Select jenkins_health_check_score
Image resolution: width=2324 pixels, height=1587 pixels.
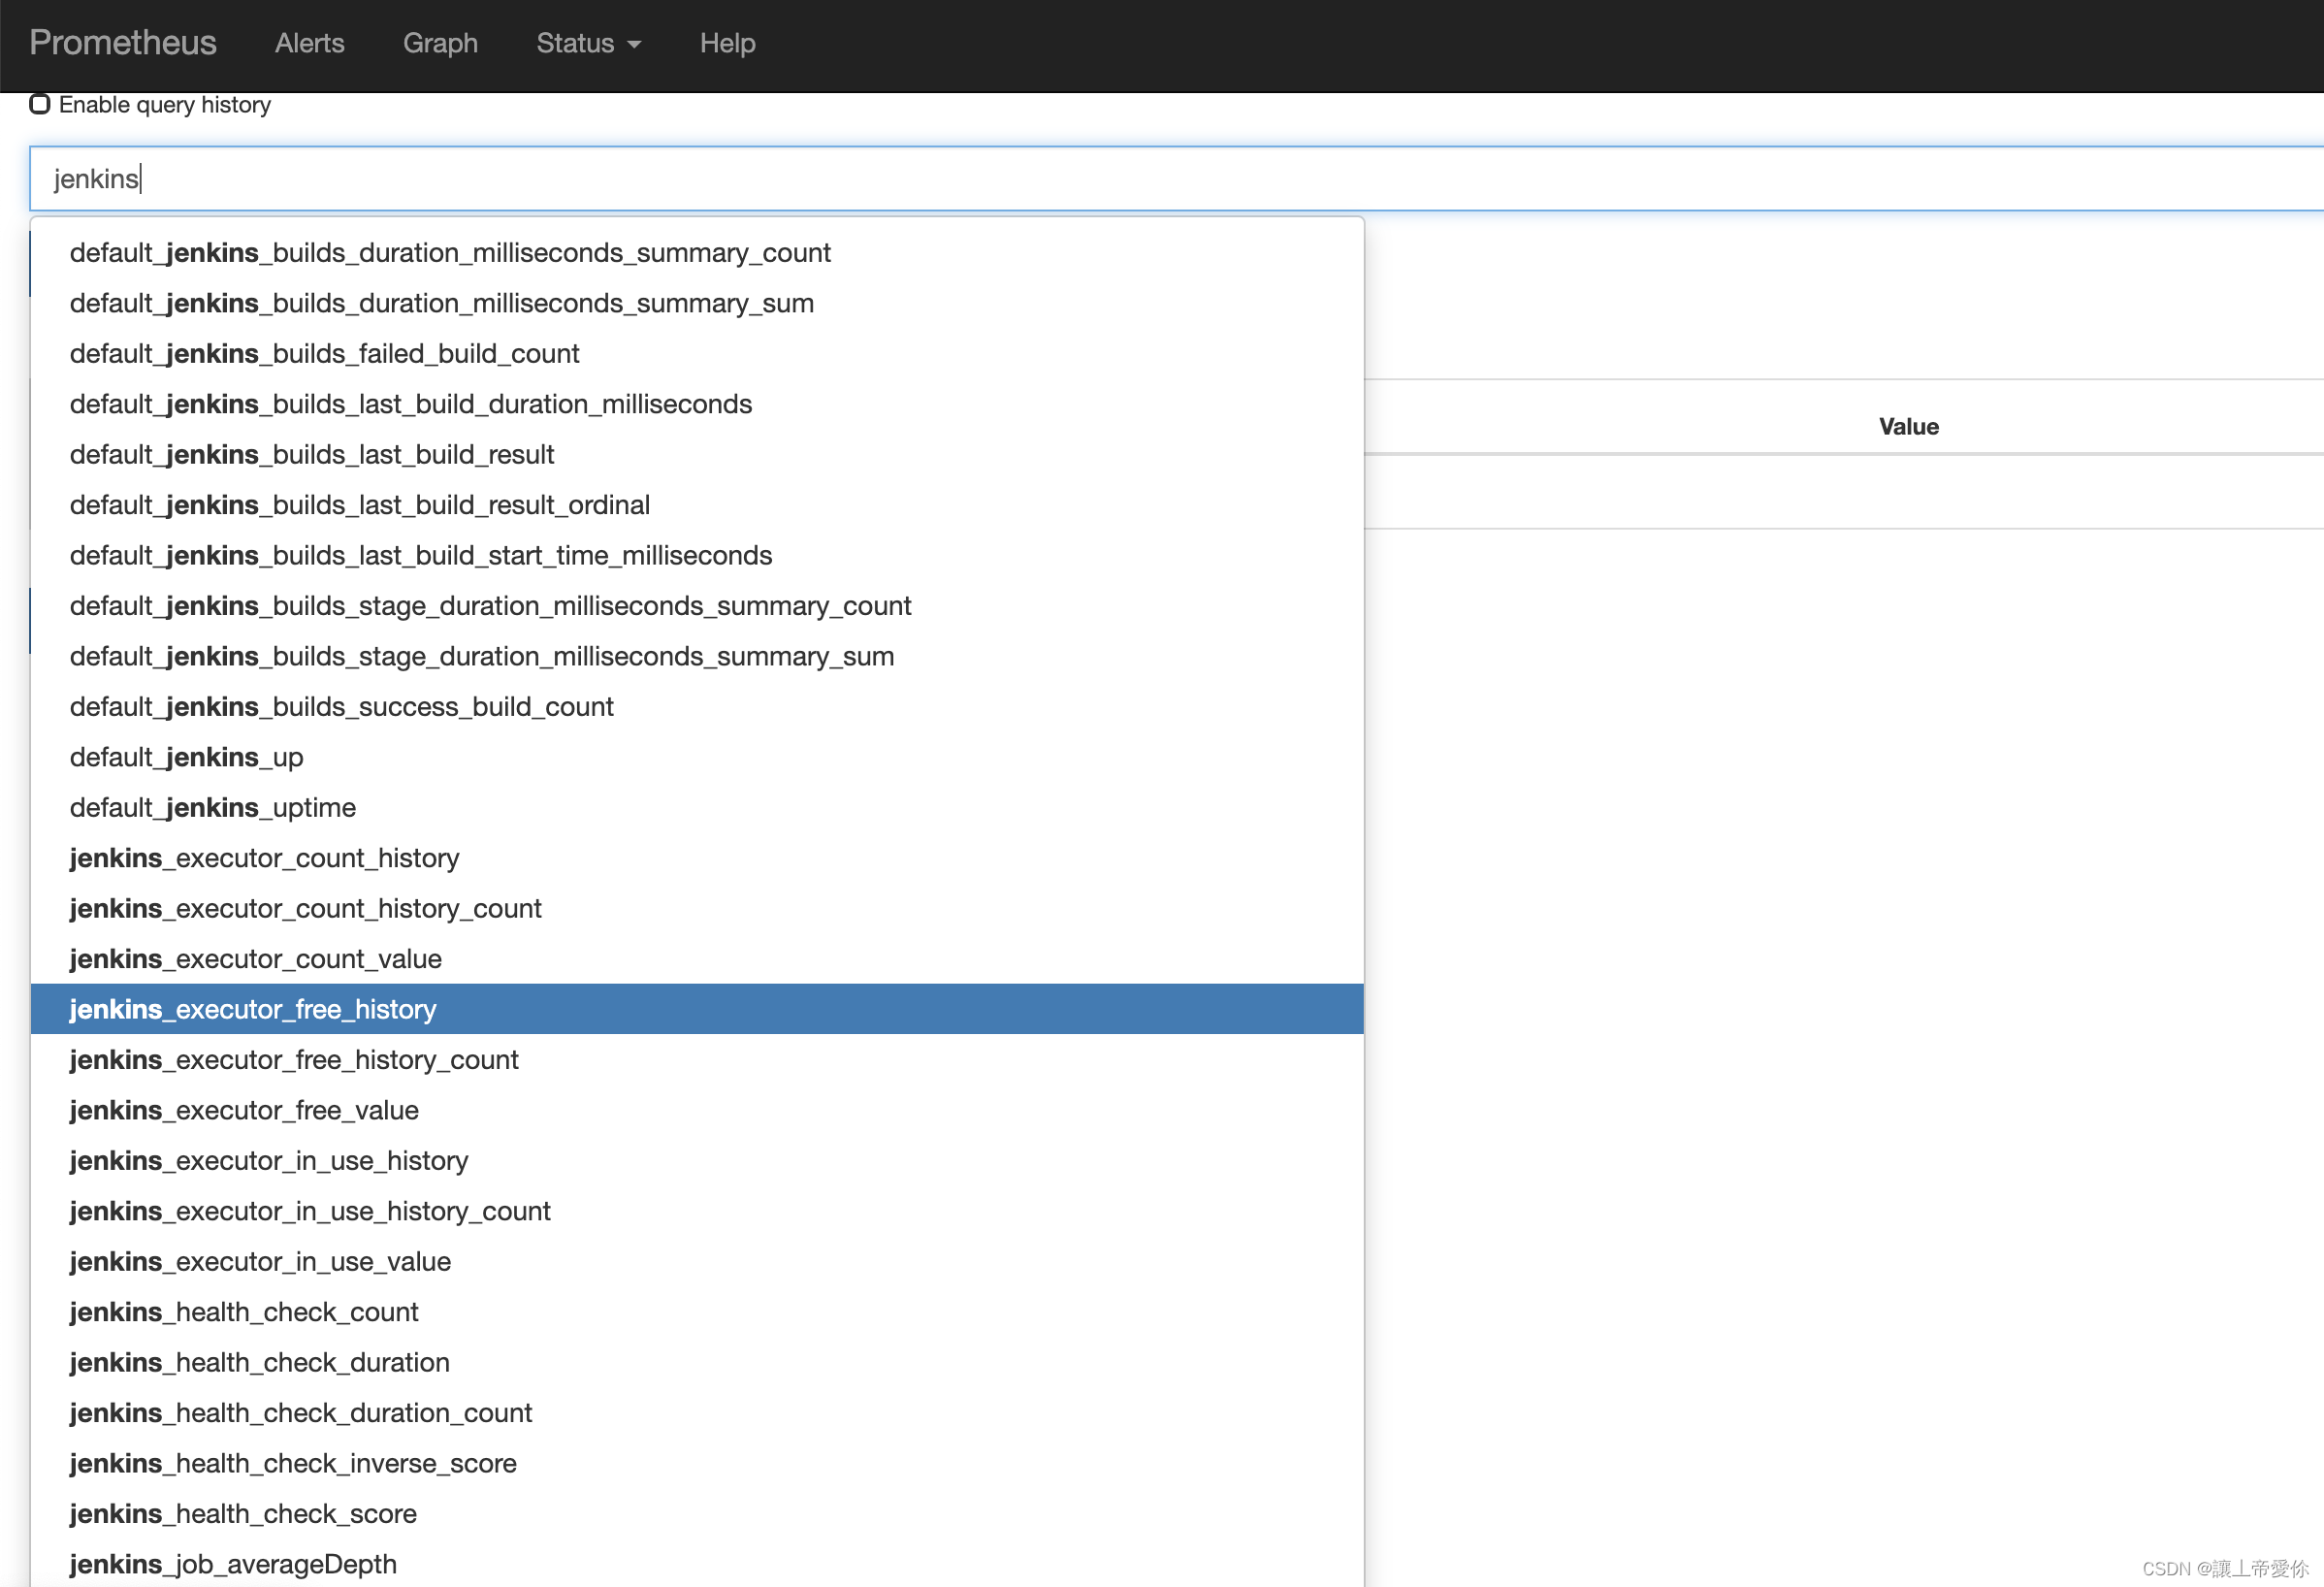[x=697, y=1515]
